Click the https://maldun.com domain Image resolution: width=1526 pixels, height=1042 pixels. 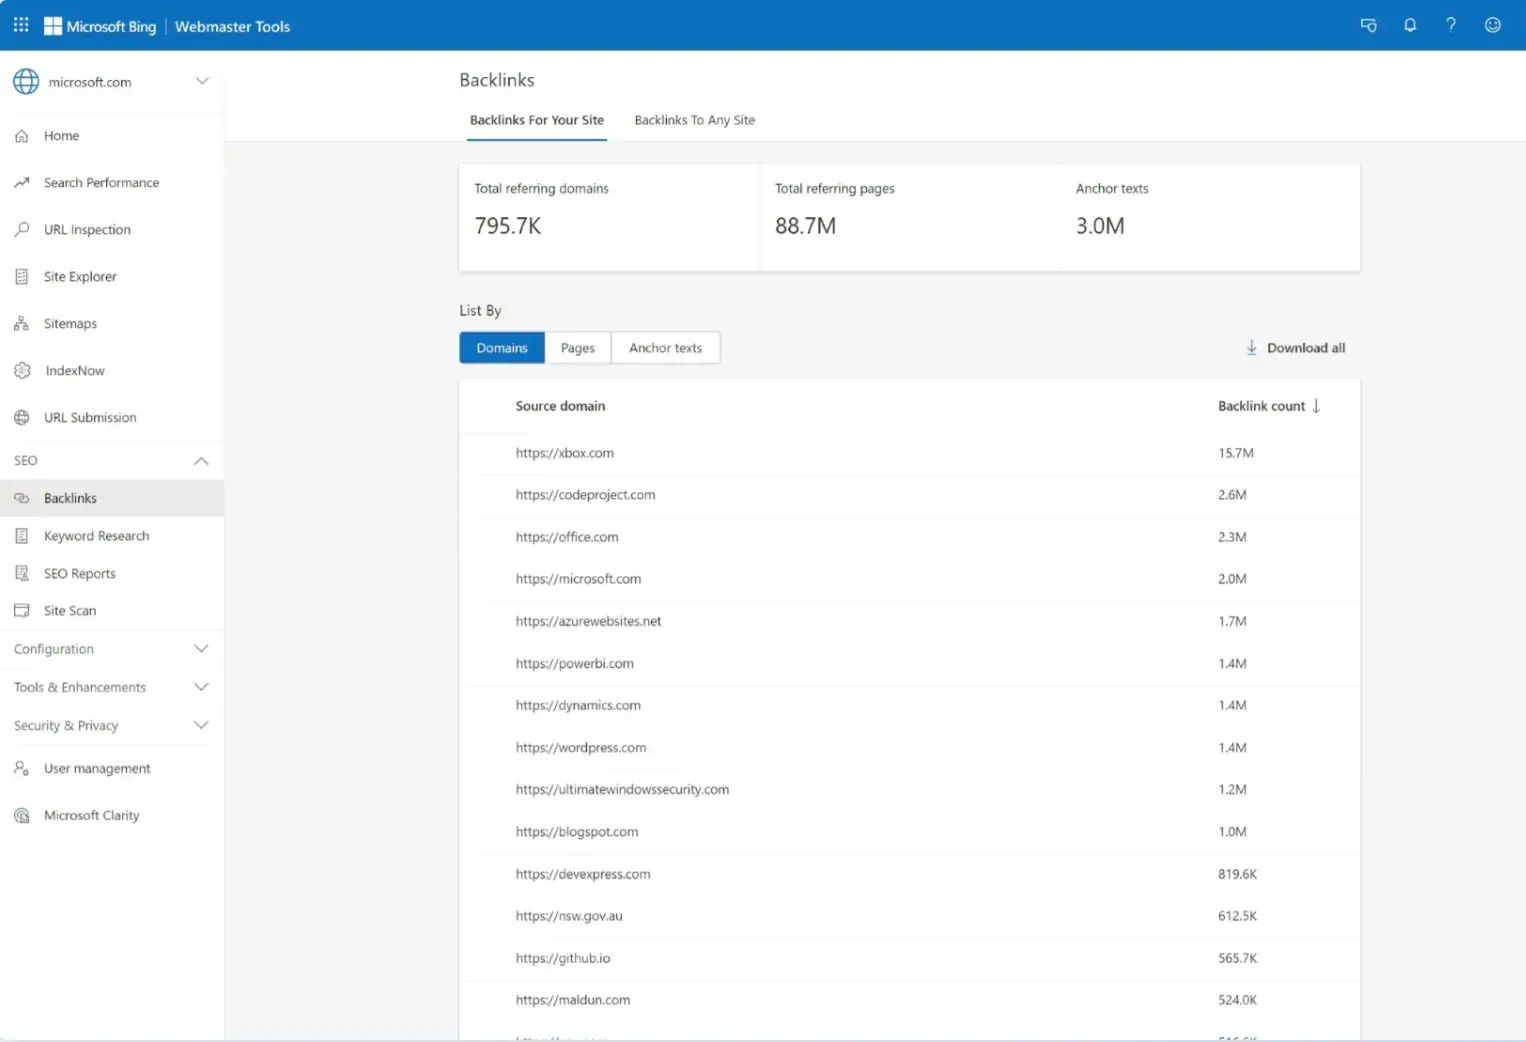coord(573,1000)
